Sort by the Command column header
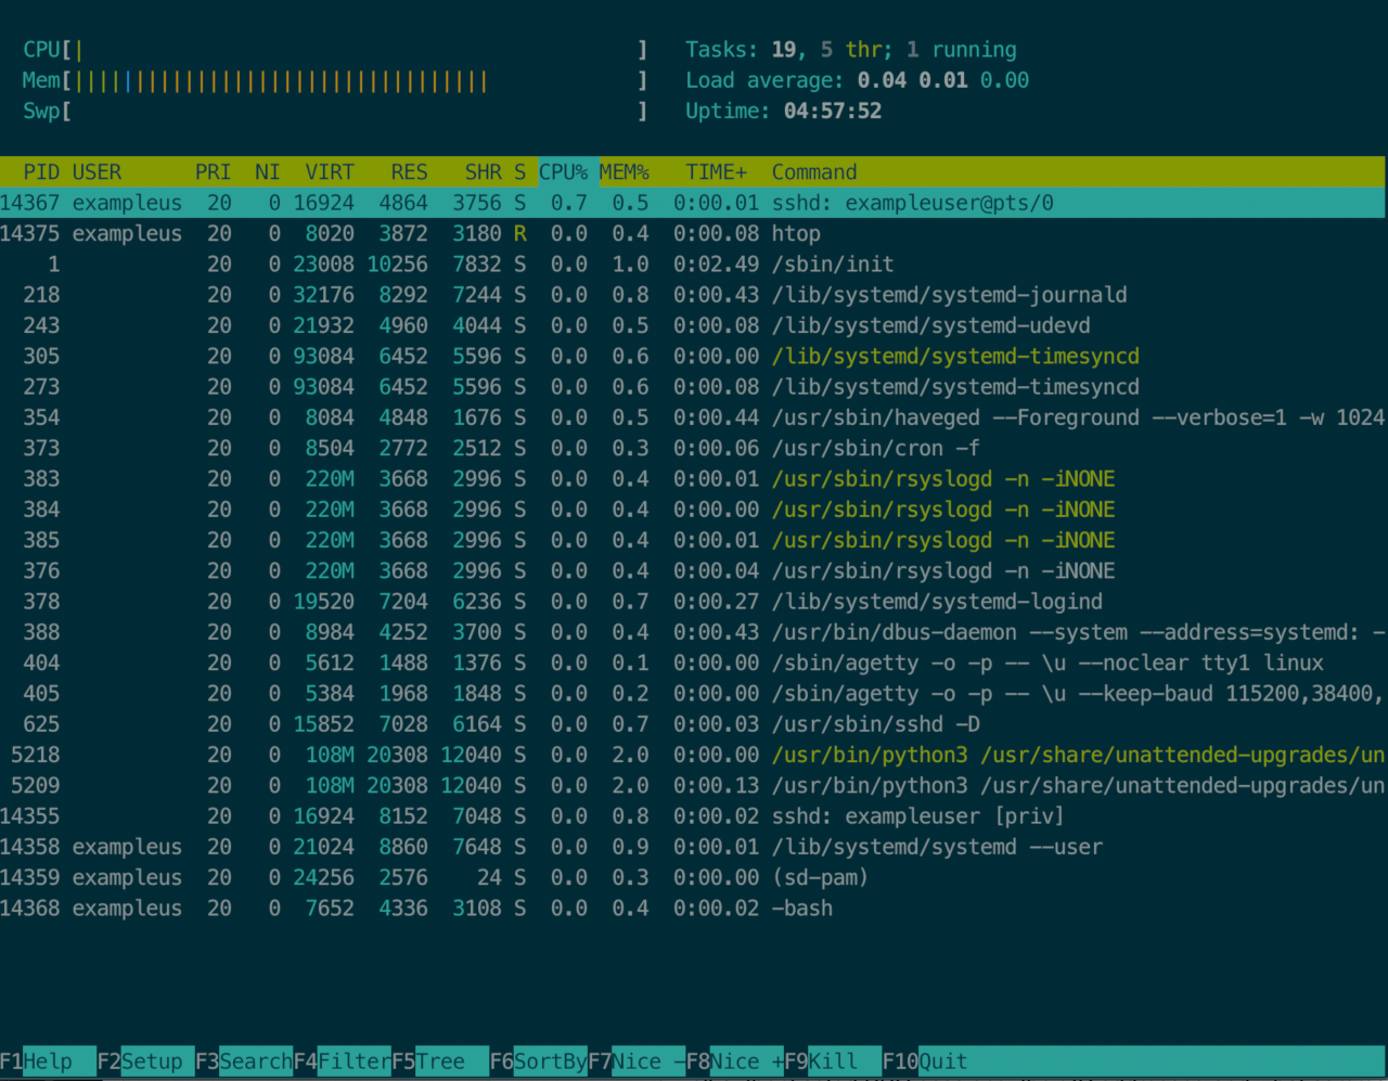 click(813, 172)
